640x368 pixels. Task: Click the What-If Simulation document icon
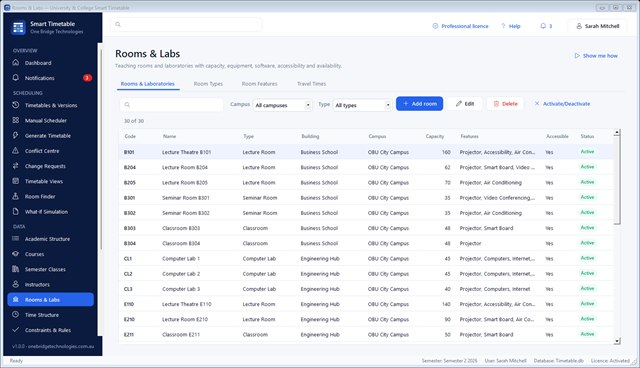[16, 211]
